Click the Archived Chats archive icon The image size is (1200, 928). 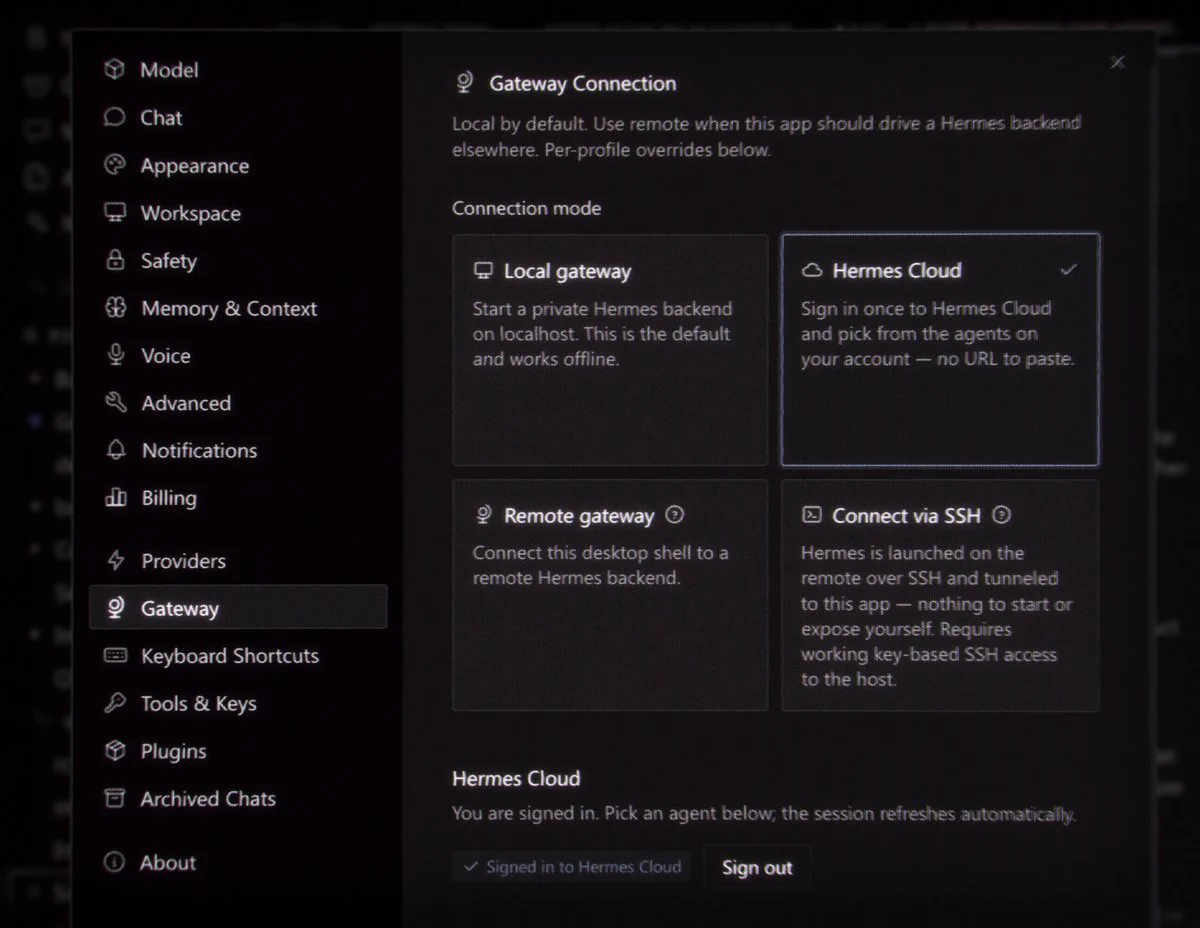click(x=115, y=798)
